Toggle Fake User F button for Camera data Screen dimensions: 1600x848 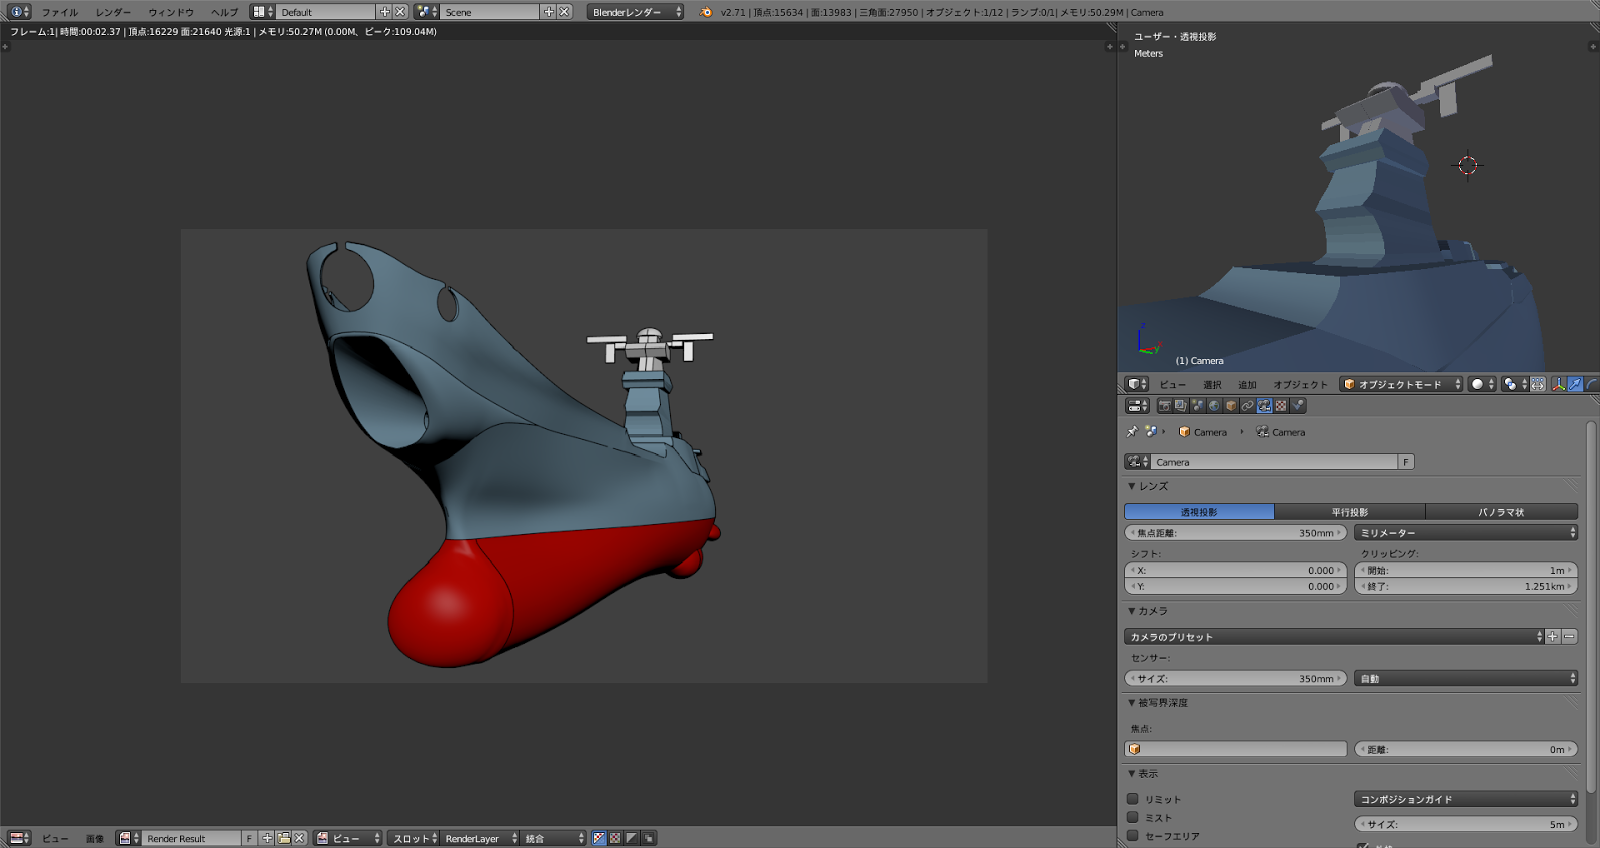coord(1406,462)
